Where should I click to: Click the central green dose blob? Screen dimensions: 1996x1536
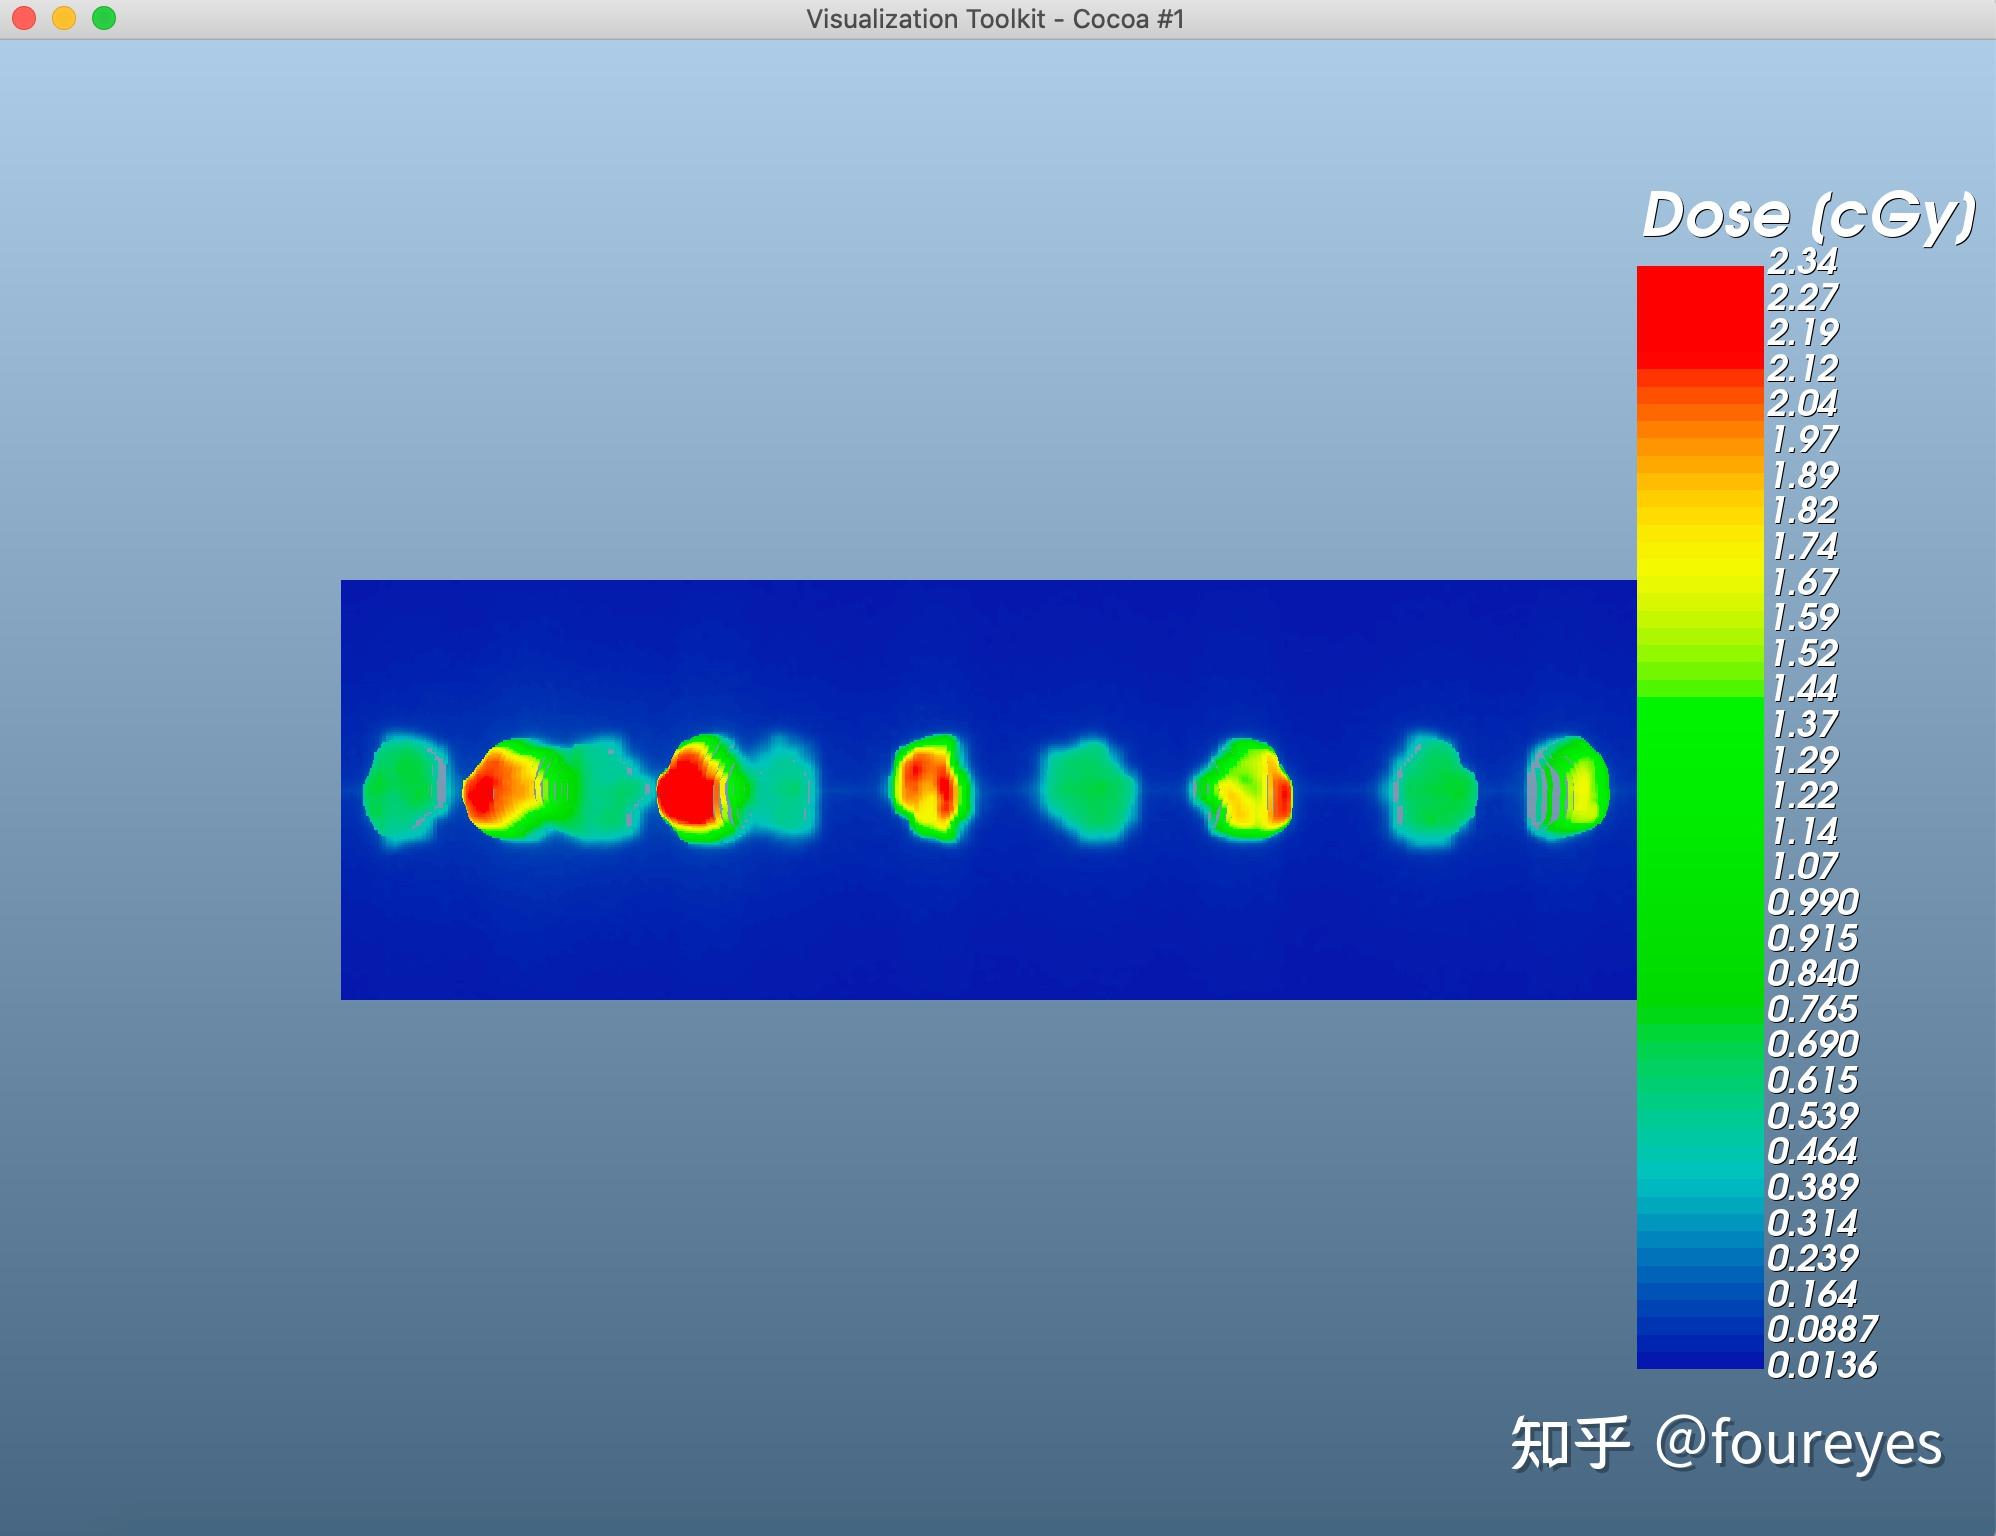[1088, 790]
